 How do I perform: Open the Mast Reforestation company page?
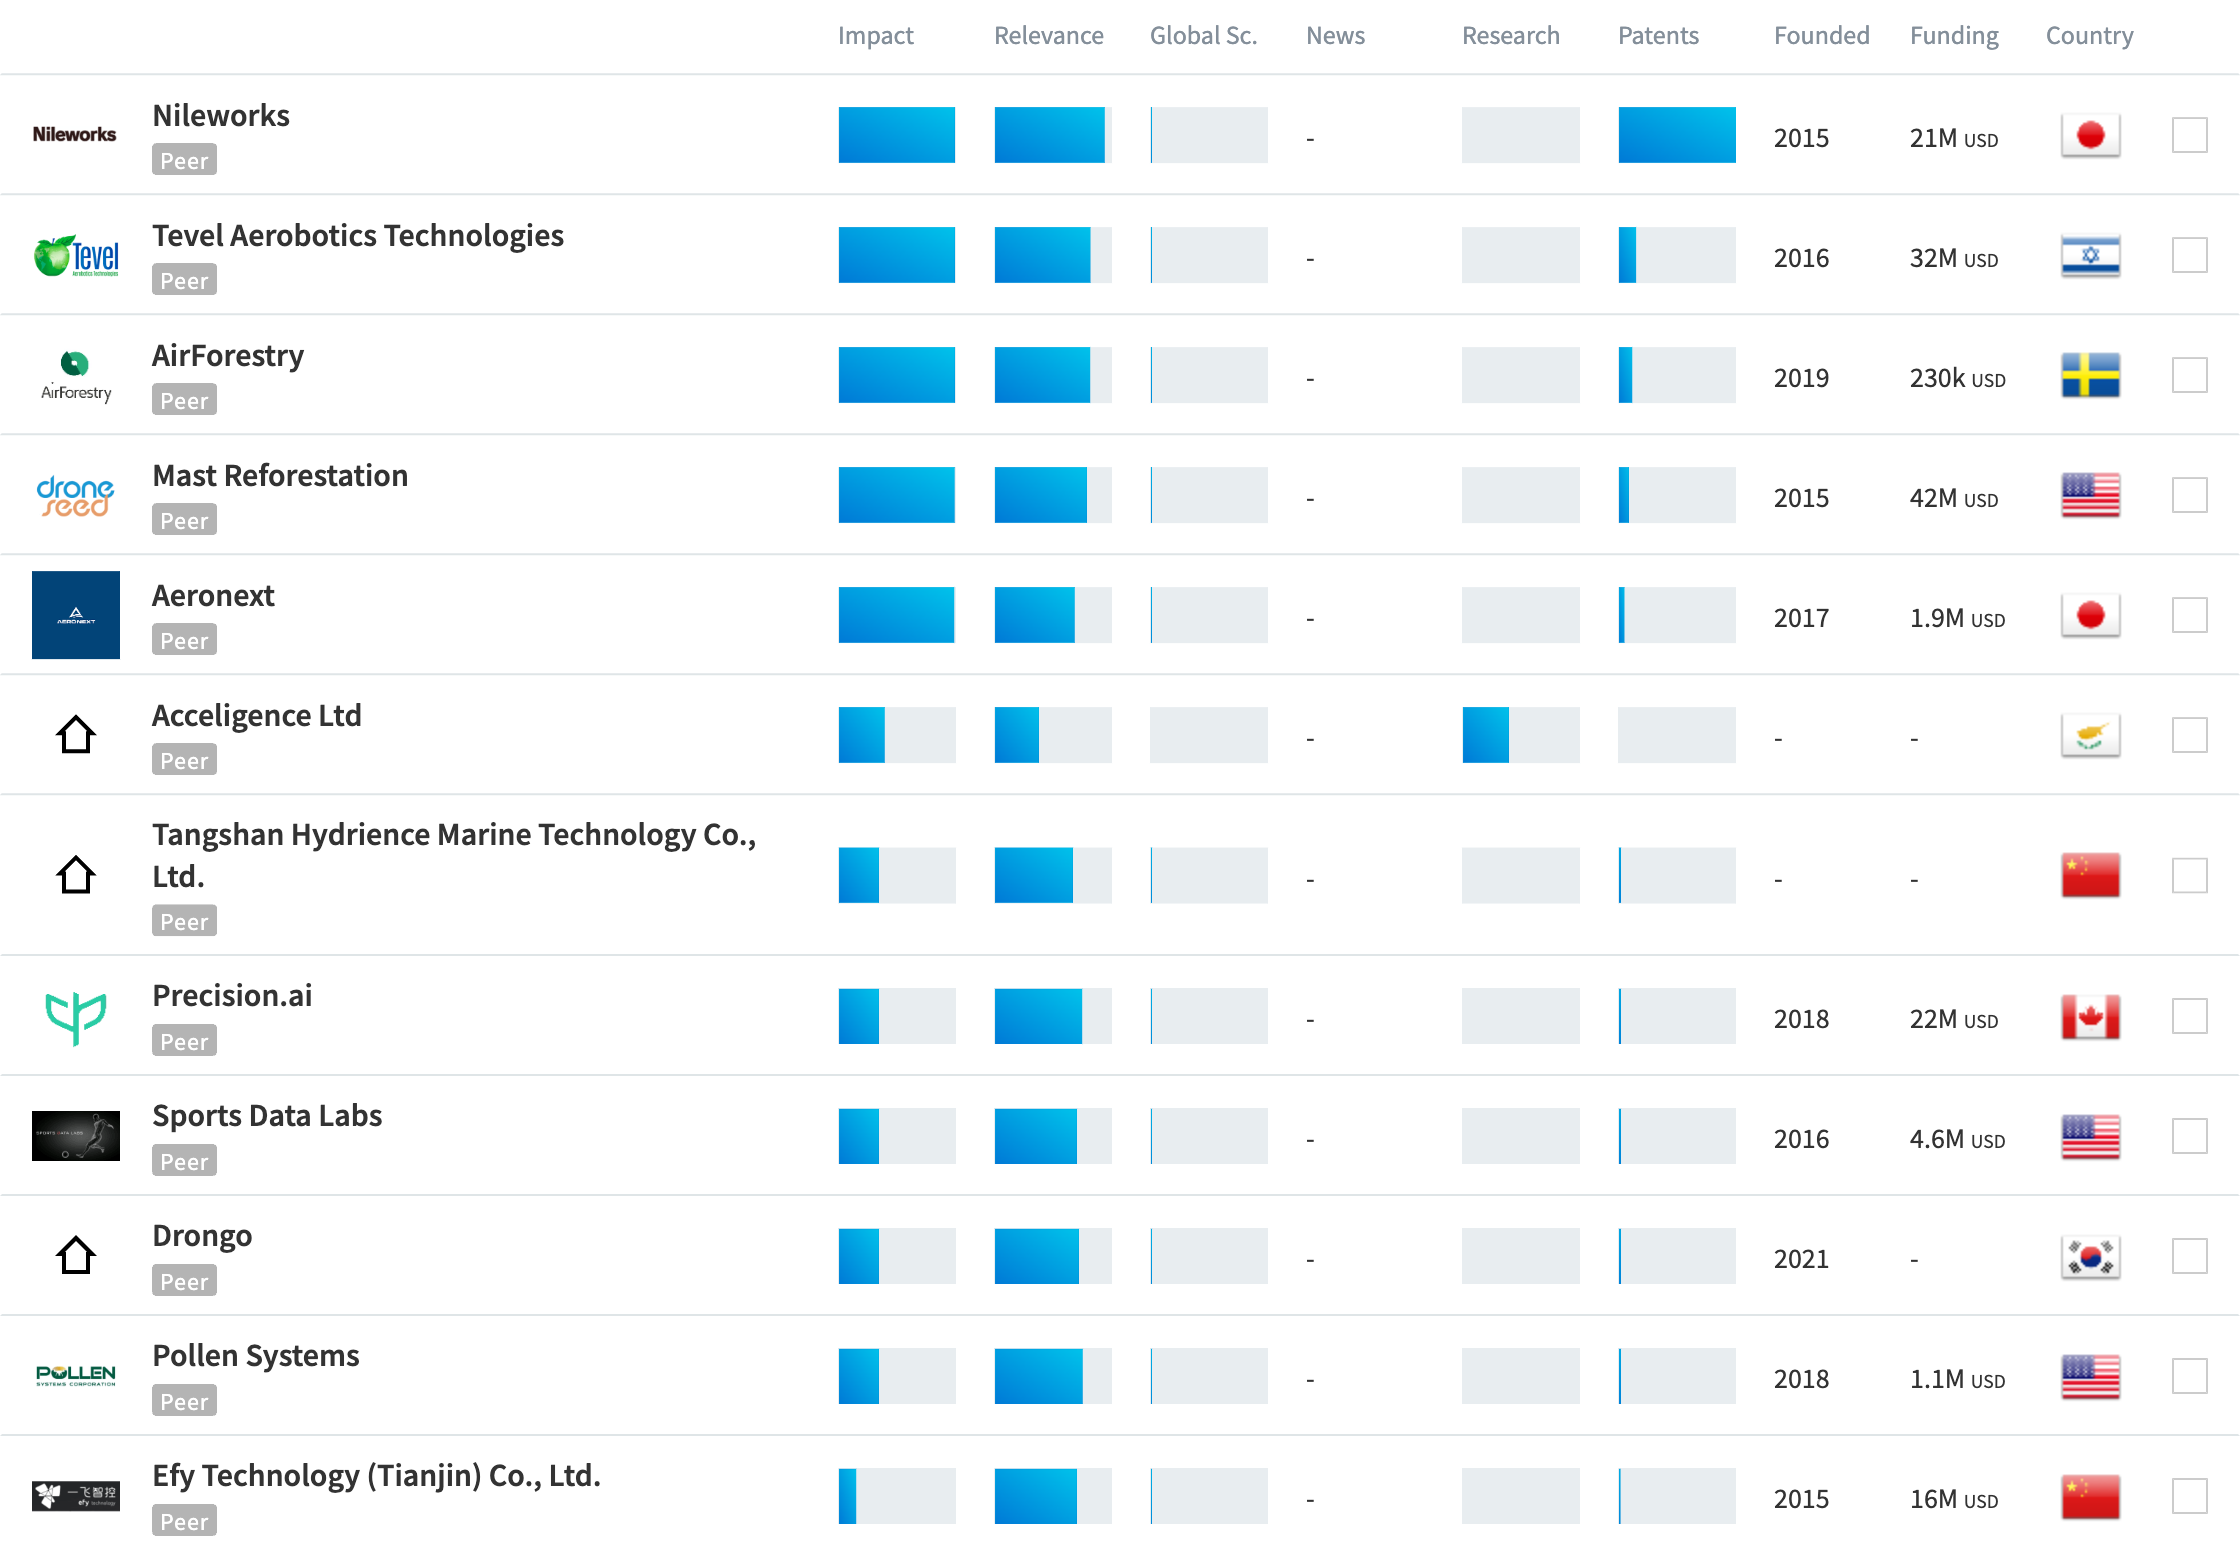pyautogui.click(x=280, y=476)
